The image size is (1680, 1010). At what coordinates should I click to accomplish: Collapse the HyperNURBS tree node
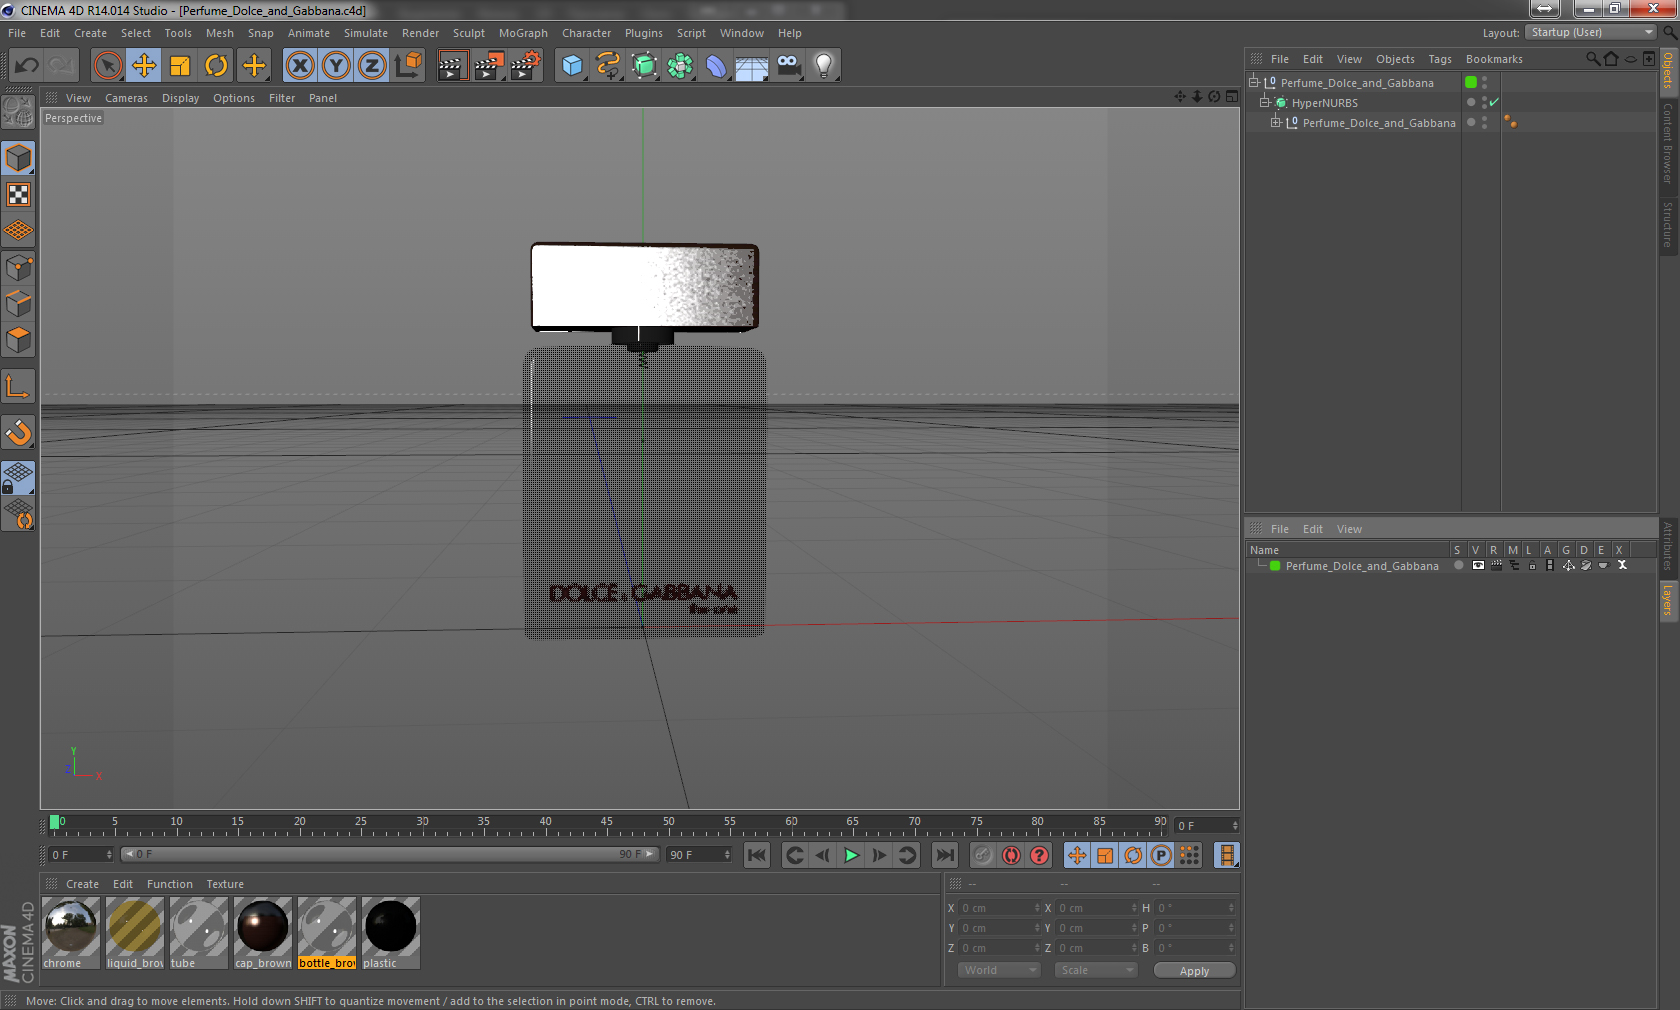(x=1264, y=102)
